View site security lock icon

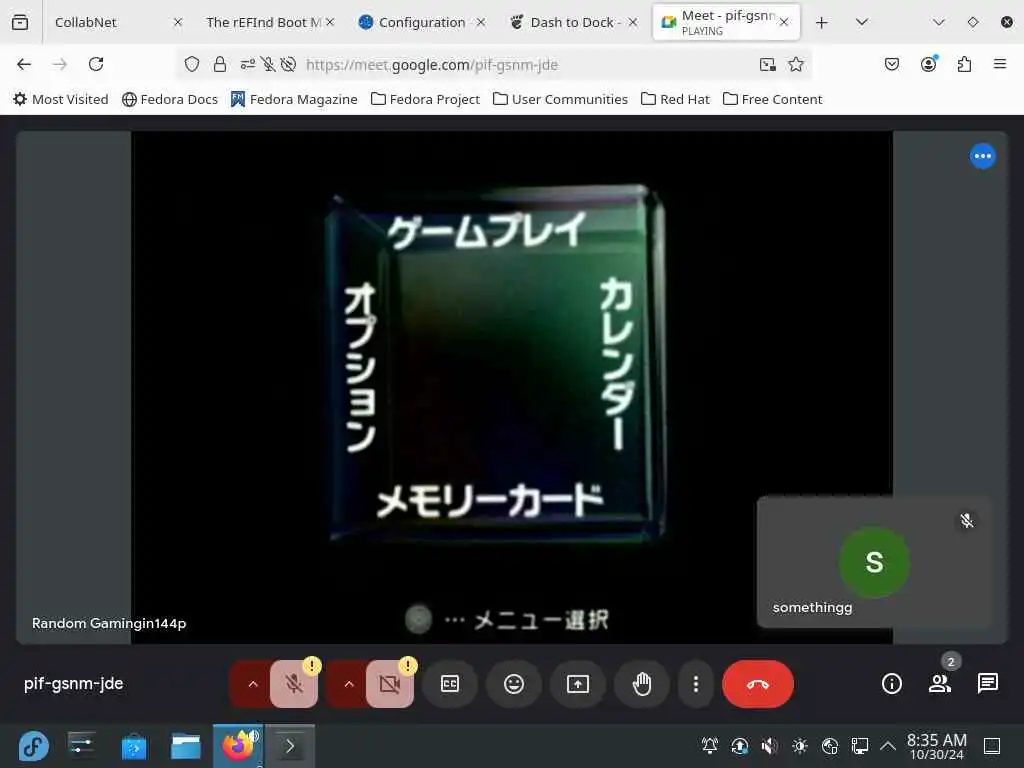(x=220, y=64)
